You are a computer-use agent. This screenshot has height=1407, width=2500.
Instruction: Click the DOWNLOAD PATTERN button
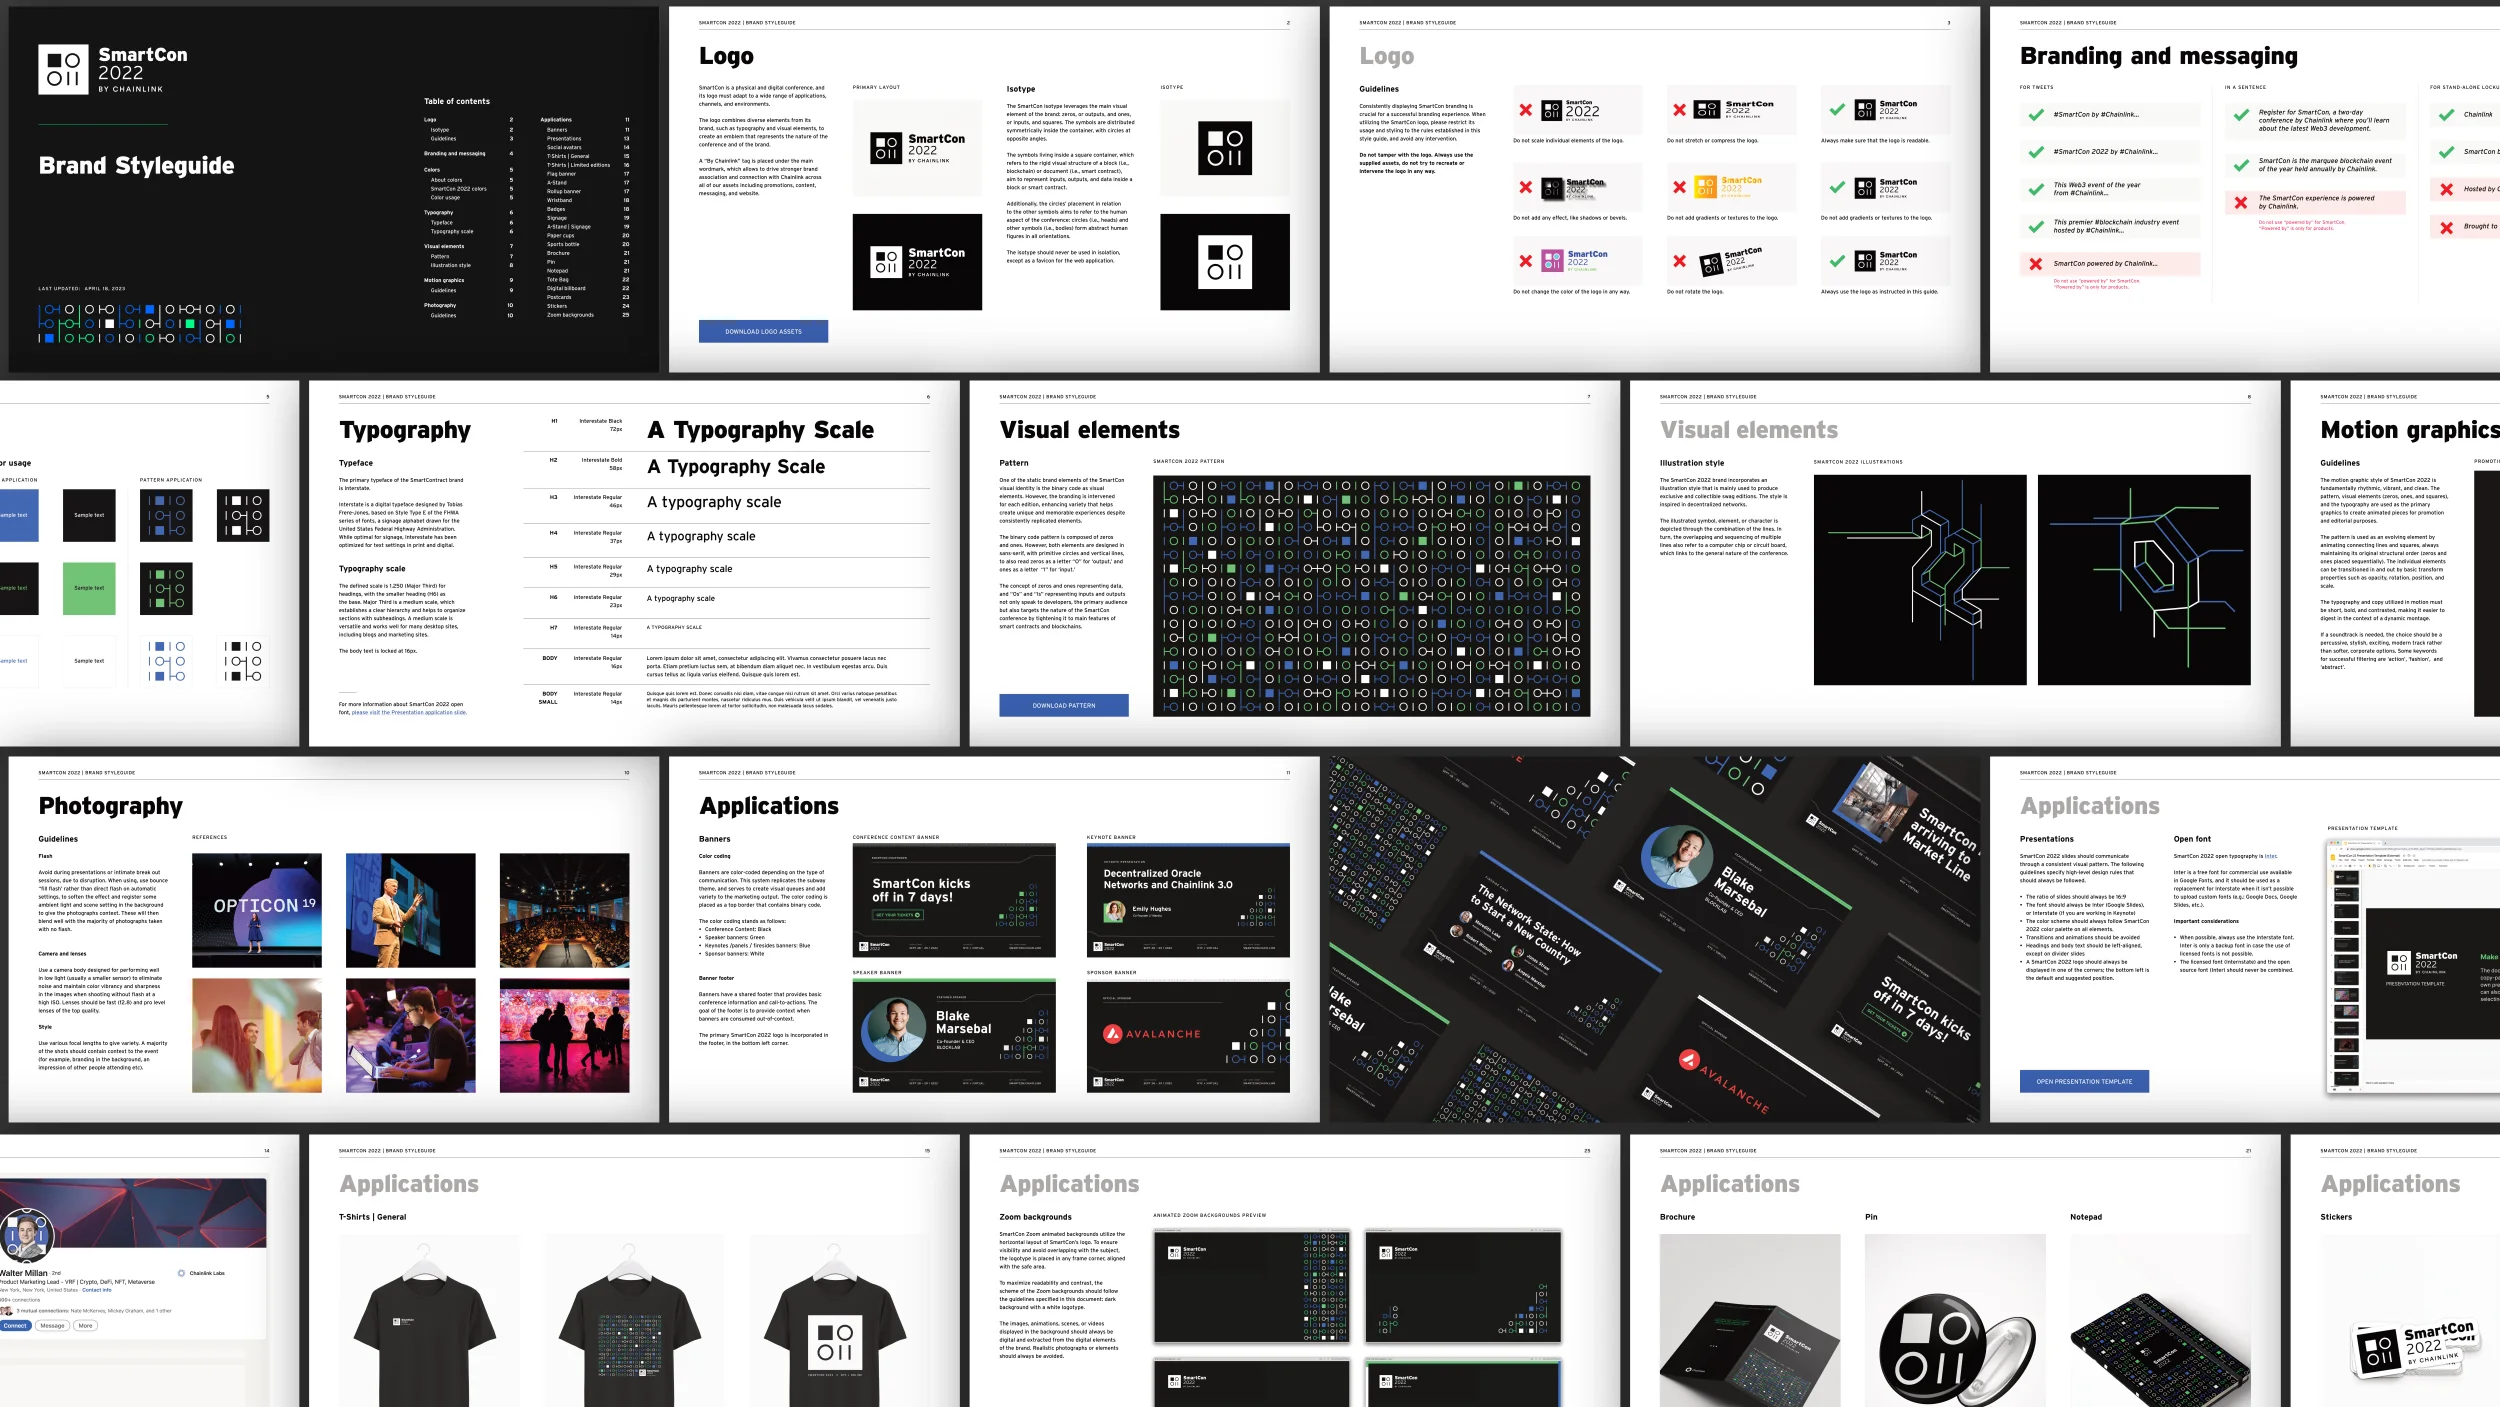point(1063,704)
